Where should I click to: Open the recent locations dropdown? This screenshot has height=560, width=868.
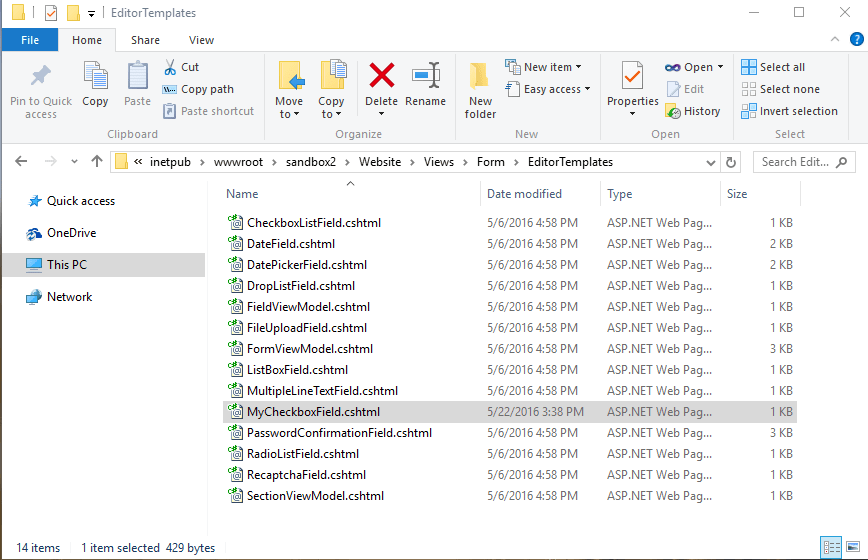74,162
